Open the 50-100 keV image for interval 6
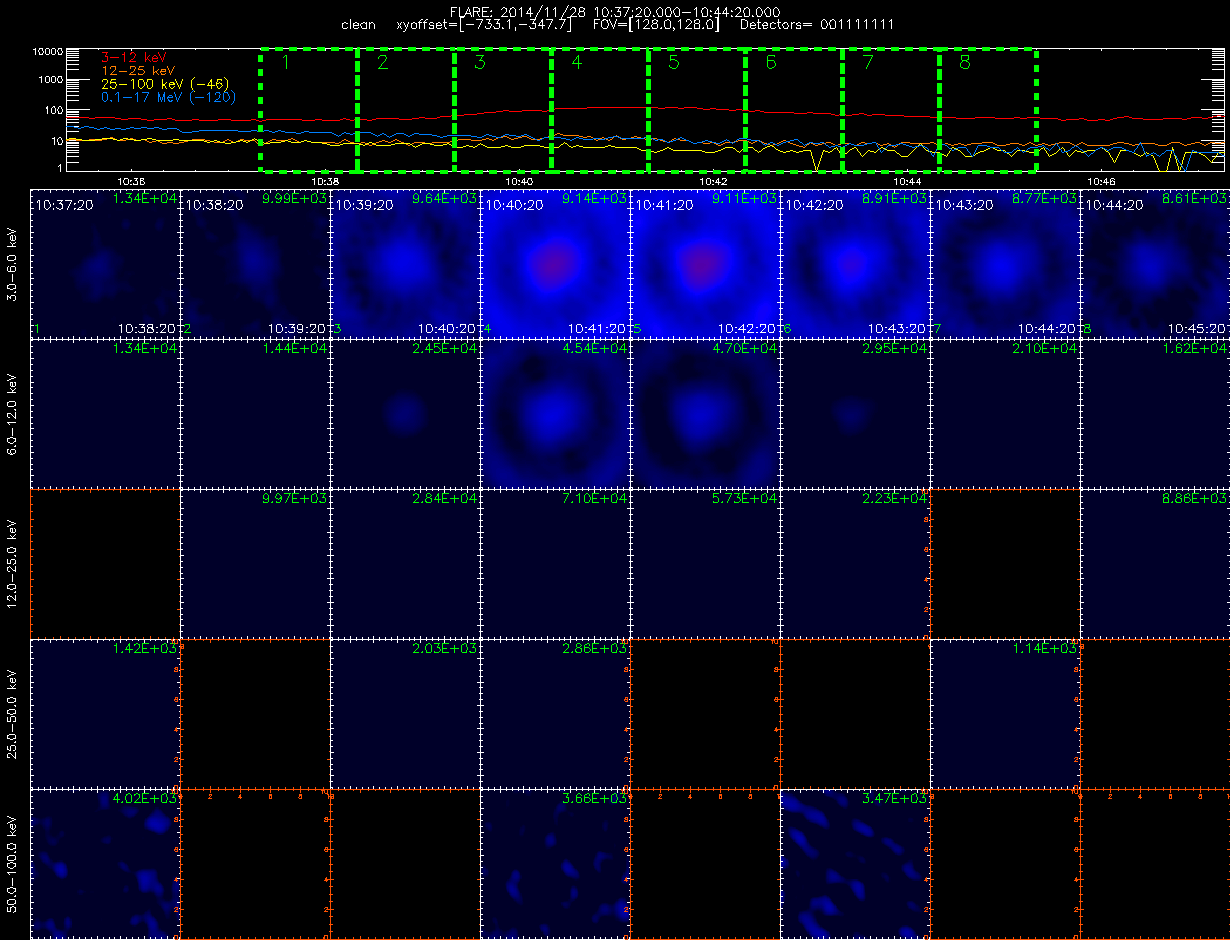Screen dimensions: 1230x940 pyautogui.click(x=855, y=863)
